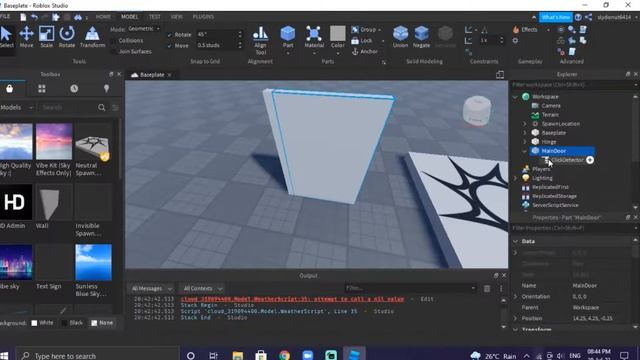Open Chrome from the taskbar

pos(284,356)
